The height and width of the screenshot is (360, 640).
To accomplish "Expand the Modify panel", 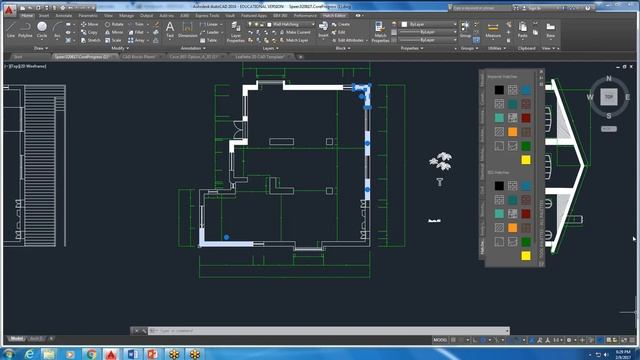I will 120,48.
